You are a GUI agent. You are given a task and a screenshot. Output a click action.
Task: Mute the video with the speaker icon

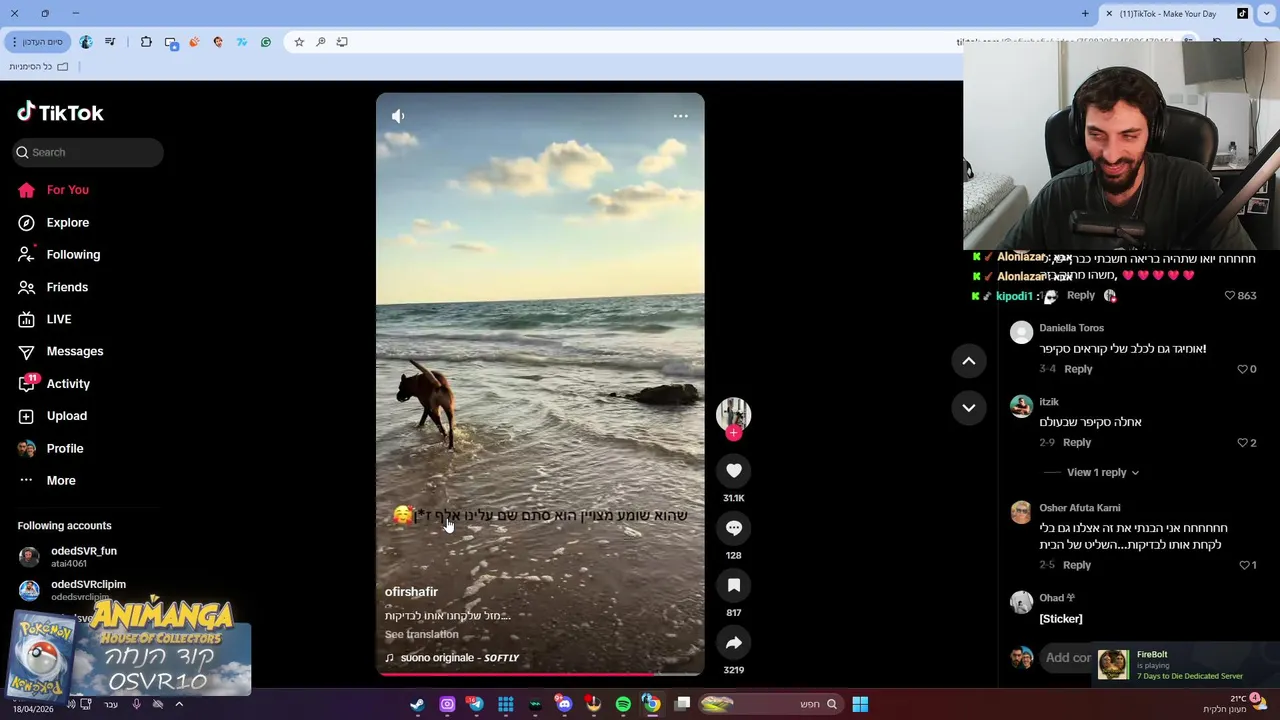[x=398, y=116]
